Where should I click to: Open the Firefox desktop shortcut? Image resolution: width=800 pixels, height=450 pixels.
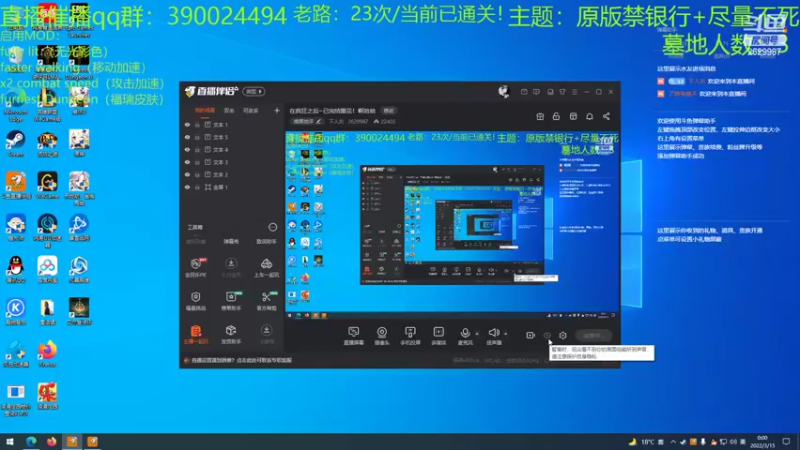pyautogui.click(x=47, y=353)
